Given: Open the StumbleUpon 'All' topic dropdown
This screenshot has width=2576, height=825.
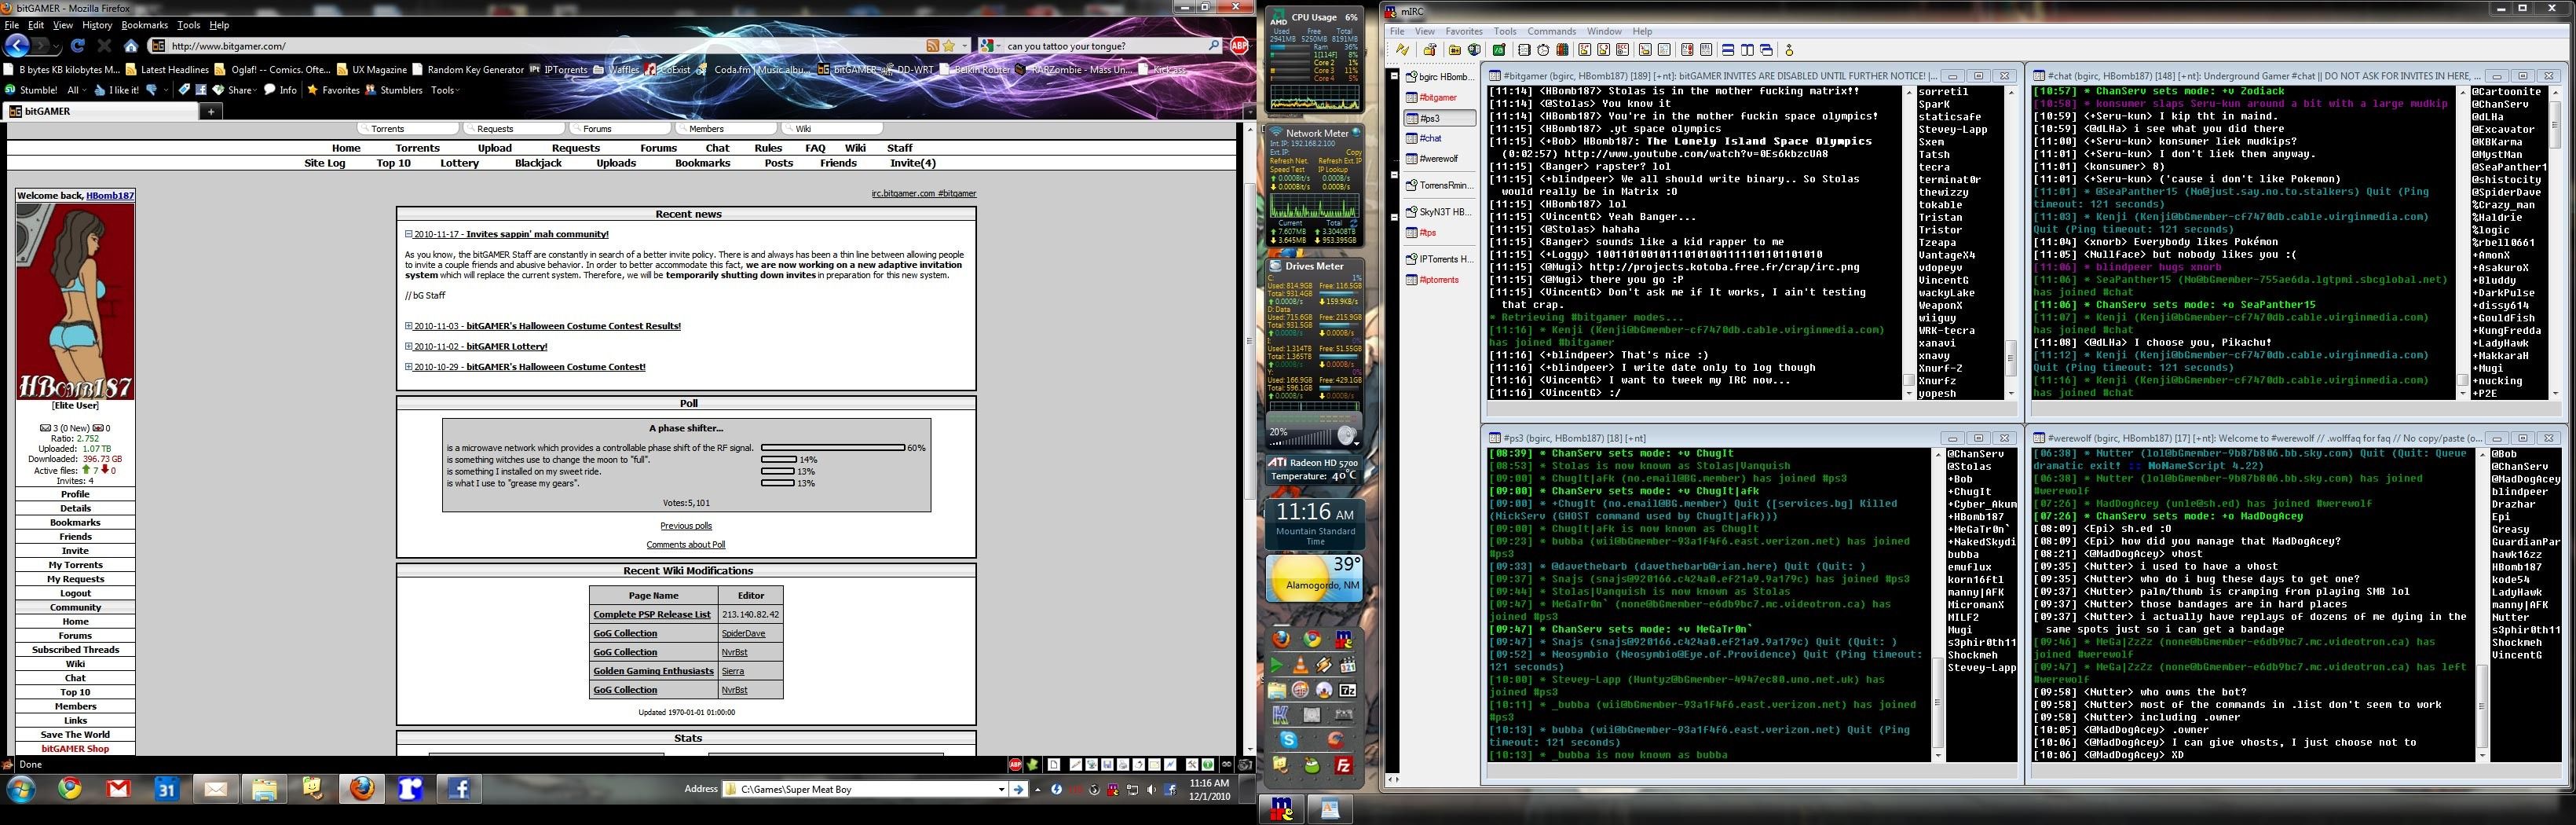Looking at the screenshot, I should [76, 90].
